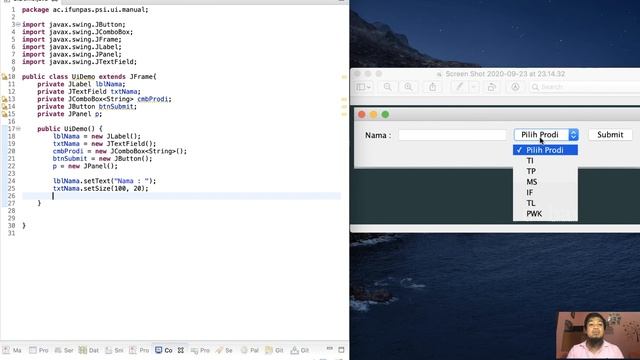The width and height of the screenshot is (640, 360).
Task: Click the lblNama.setText line of code
Action: (x=104, y=181)
